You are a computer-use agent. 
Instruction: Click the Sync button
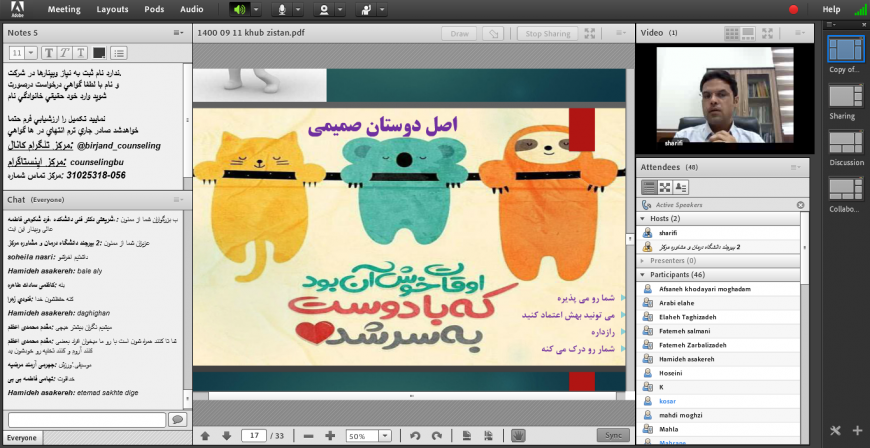click(x=613, y=435)
